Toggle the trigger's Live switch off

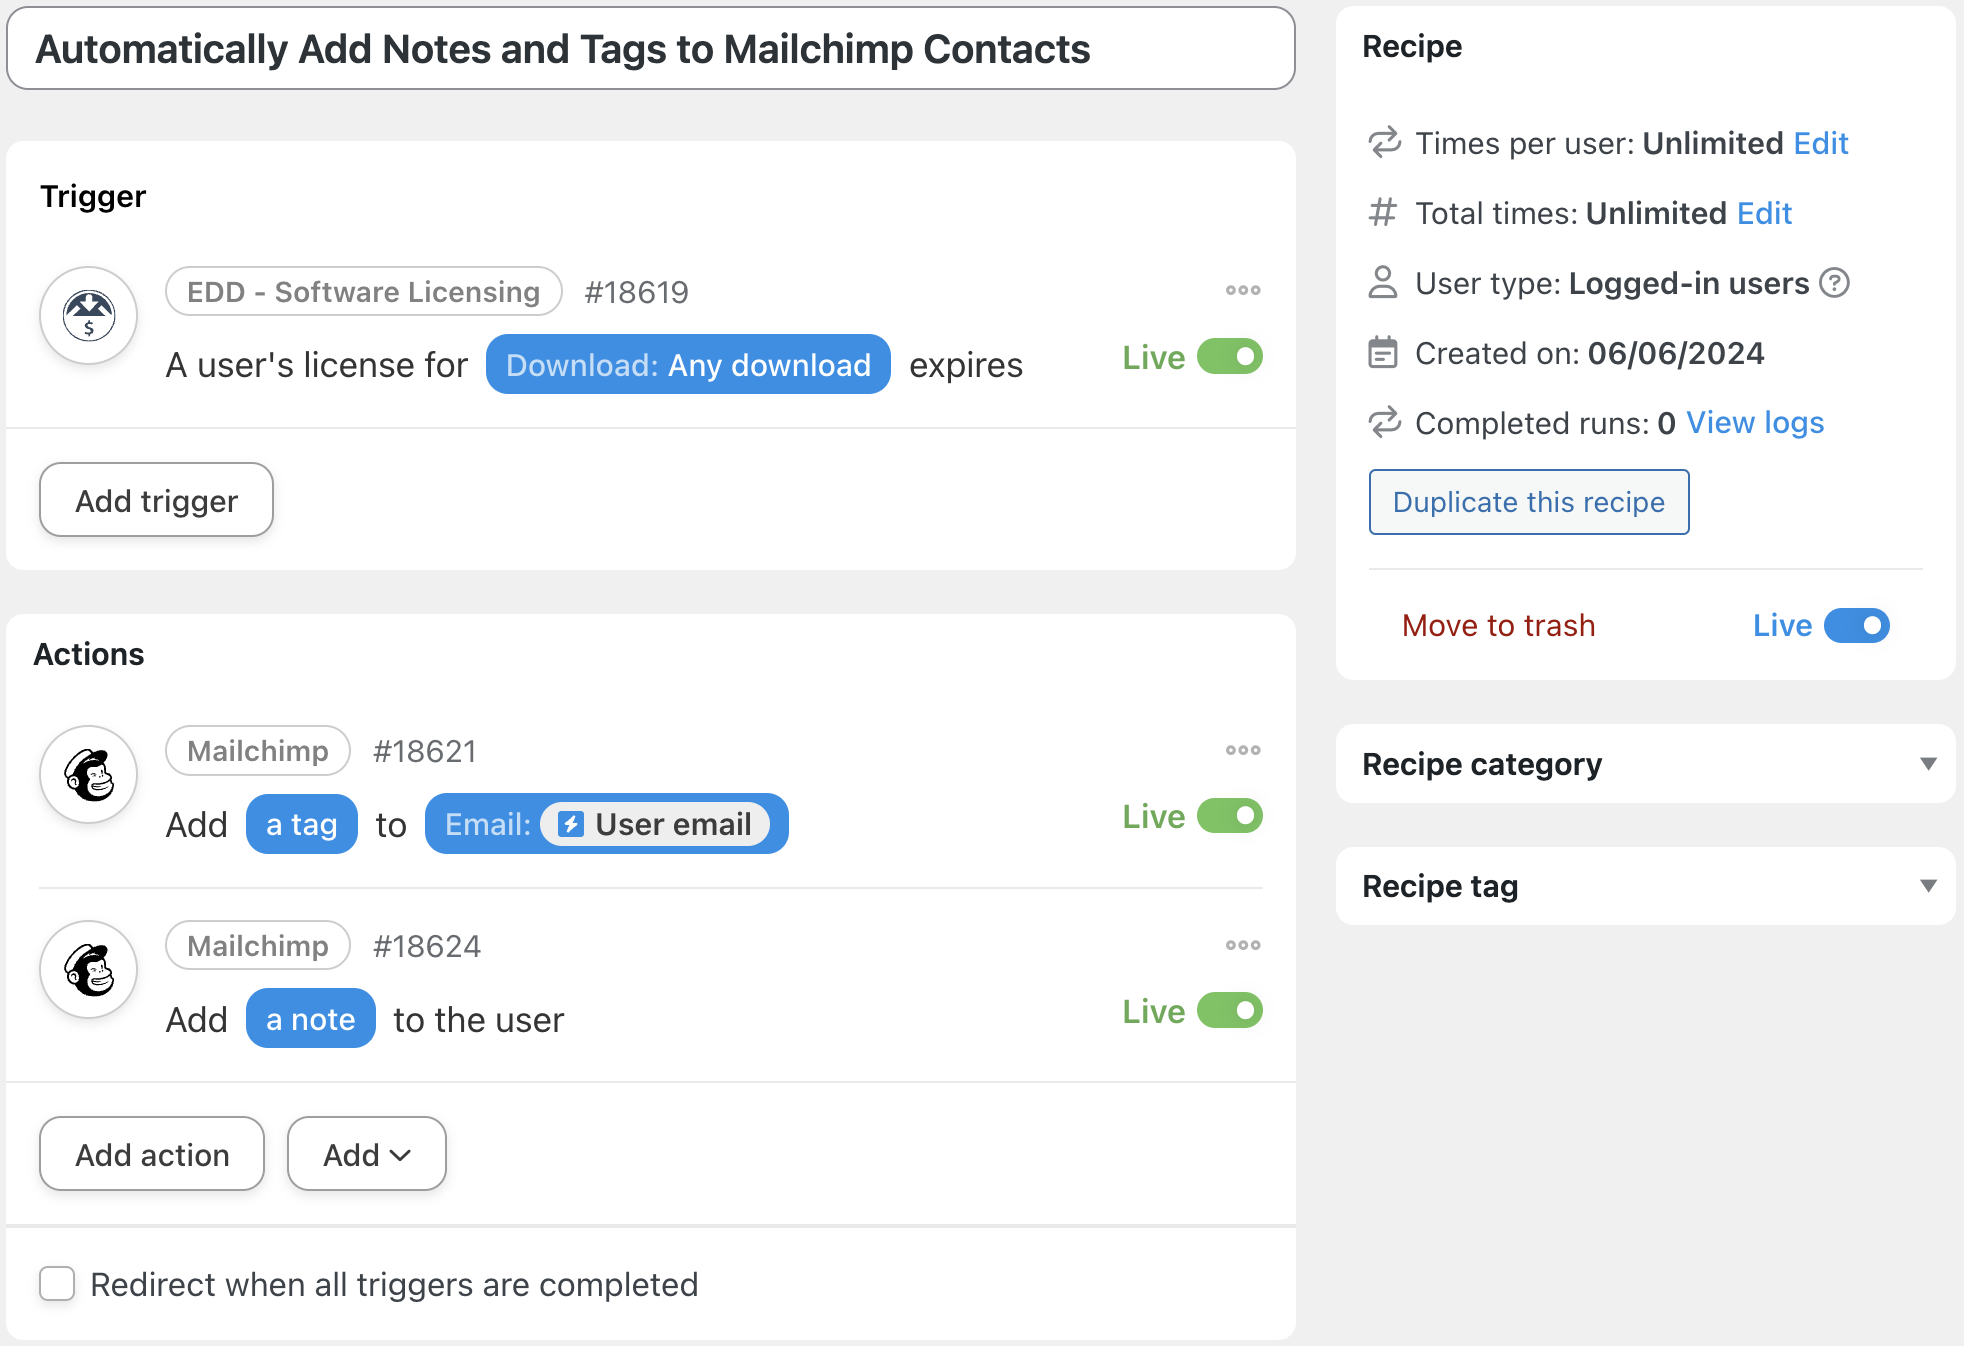point(1230,357)
